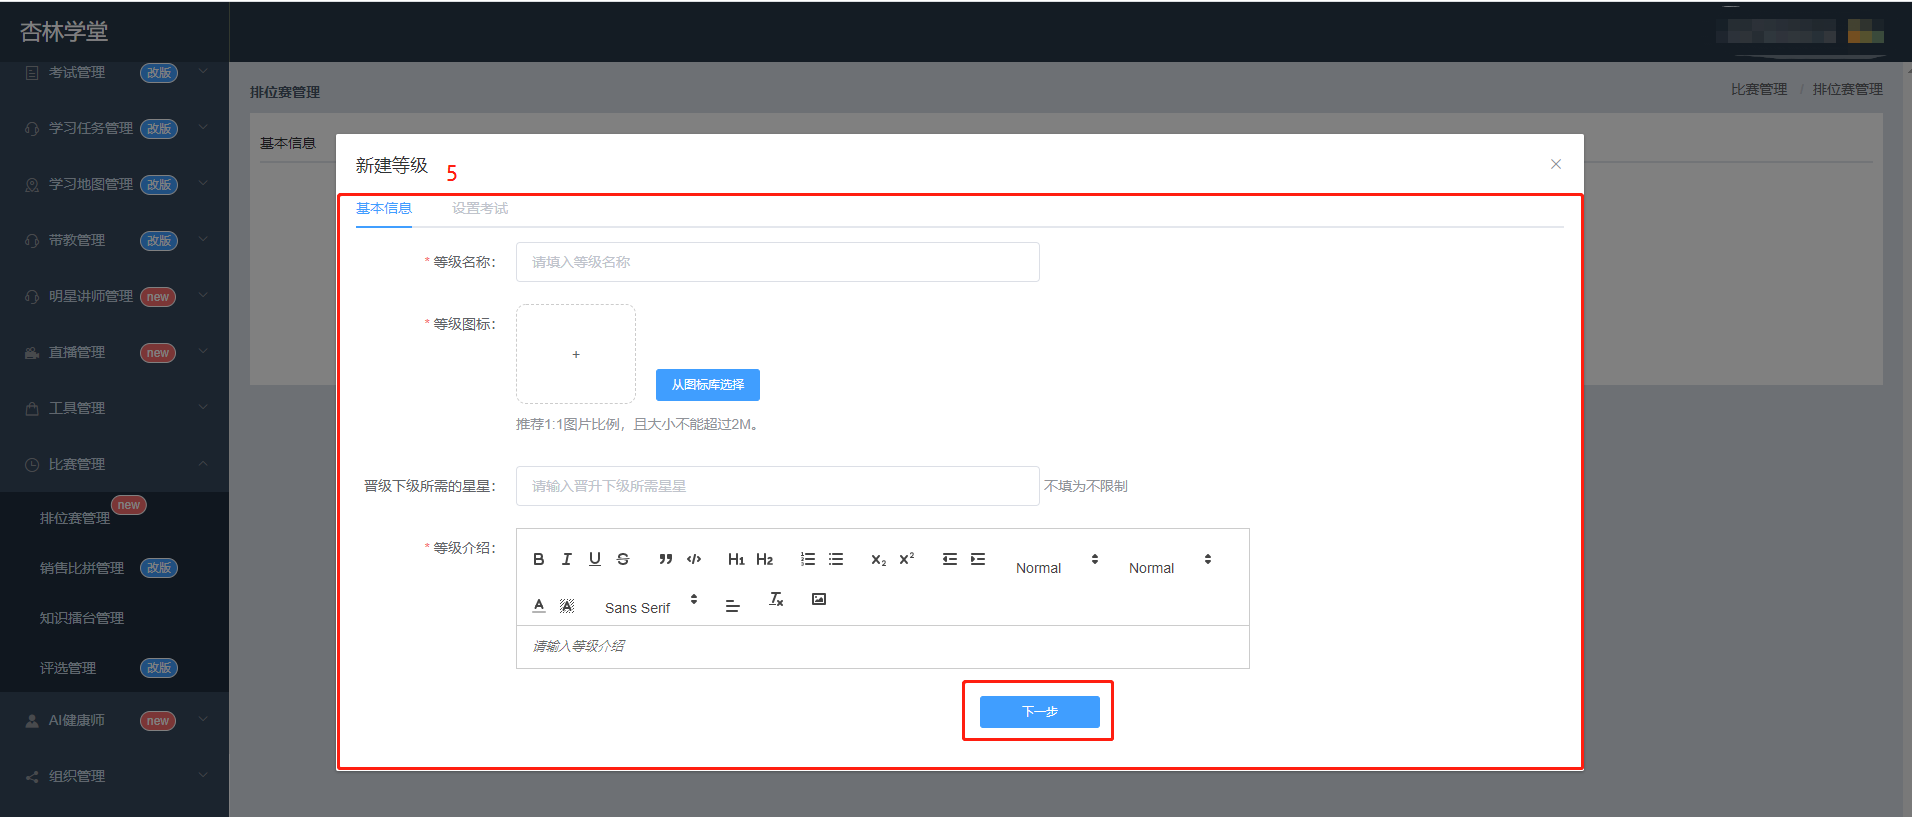Open 知识擂台管理 in the sidebar

pyautogui.click(x=82, y=618)
